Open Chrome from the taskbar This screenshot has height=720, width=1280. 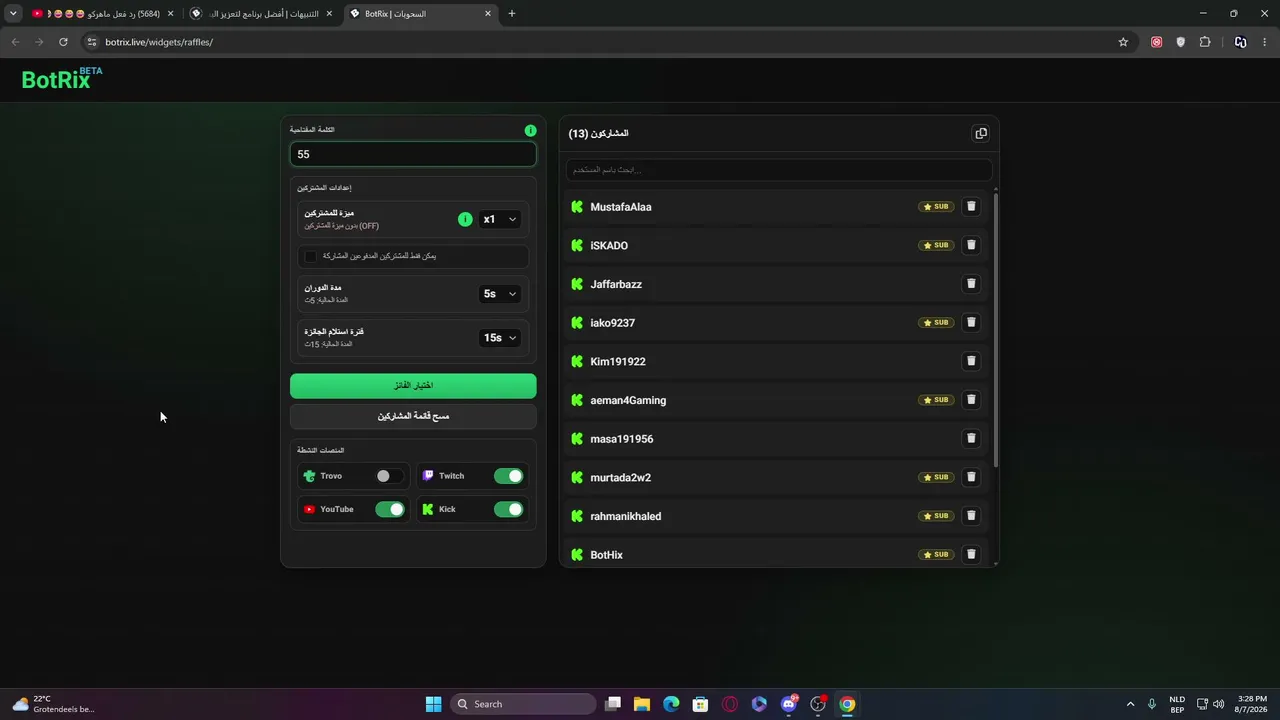[847, 704]
